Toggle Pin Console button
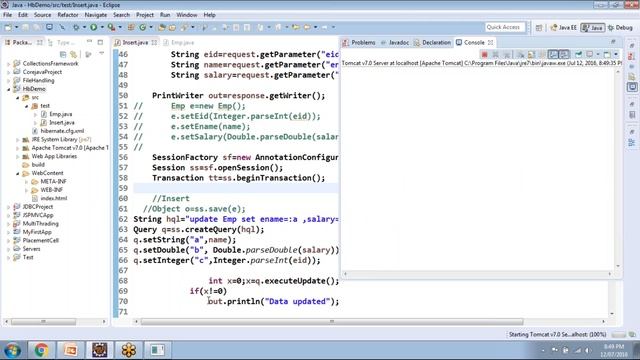This screenshot has height=360, width=640. [x=578, y=55]
